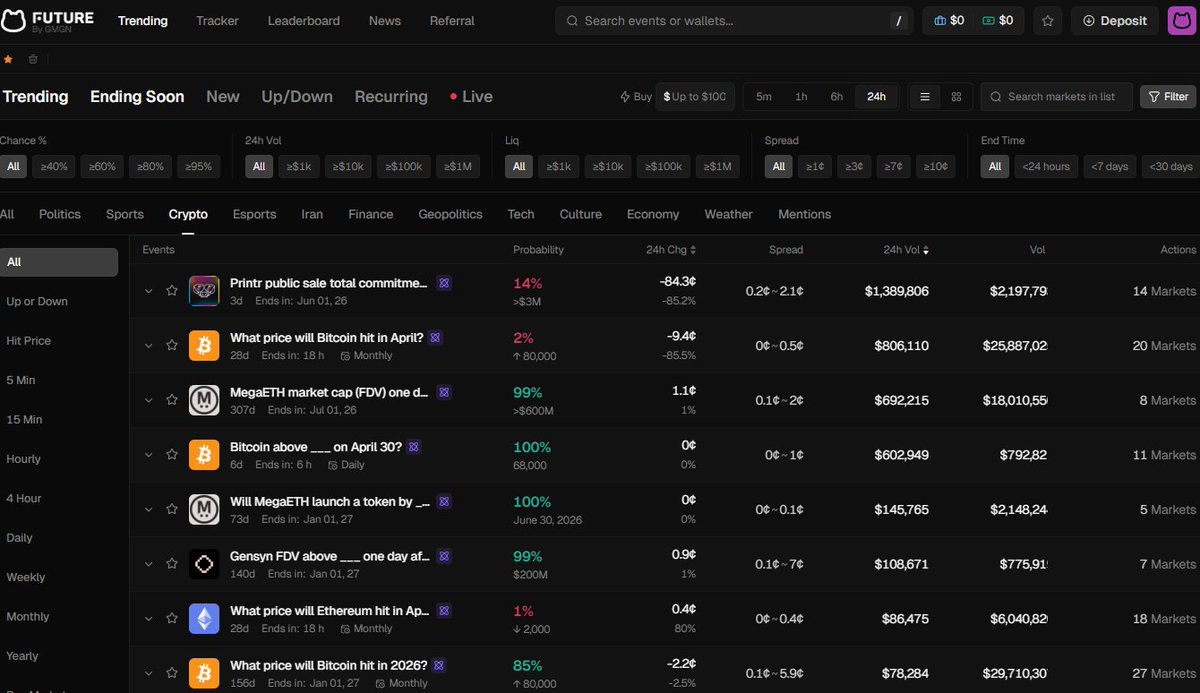Favorite the Gensyn FDV event
This screenshot has height=693, width=1200.
pyautogui.click(x=171, y=564)
